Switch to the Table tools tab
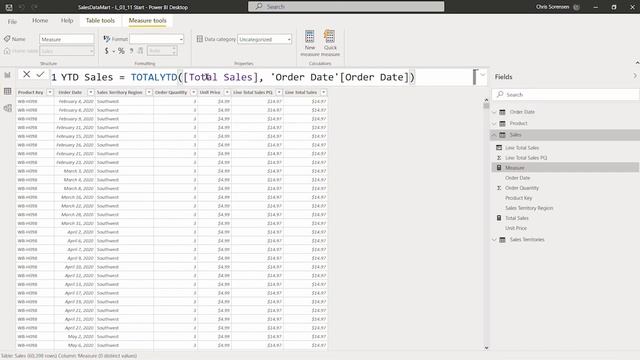Screen dimensions: 640x360 click(x=100, y=20)
